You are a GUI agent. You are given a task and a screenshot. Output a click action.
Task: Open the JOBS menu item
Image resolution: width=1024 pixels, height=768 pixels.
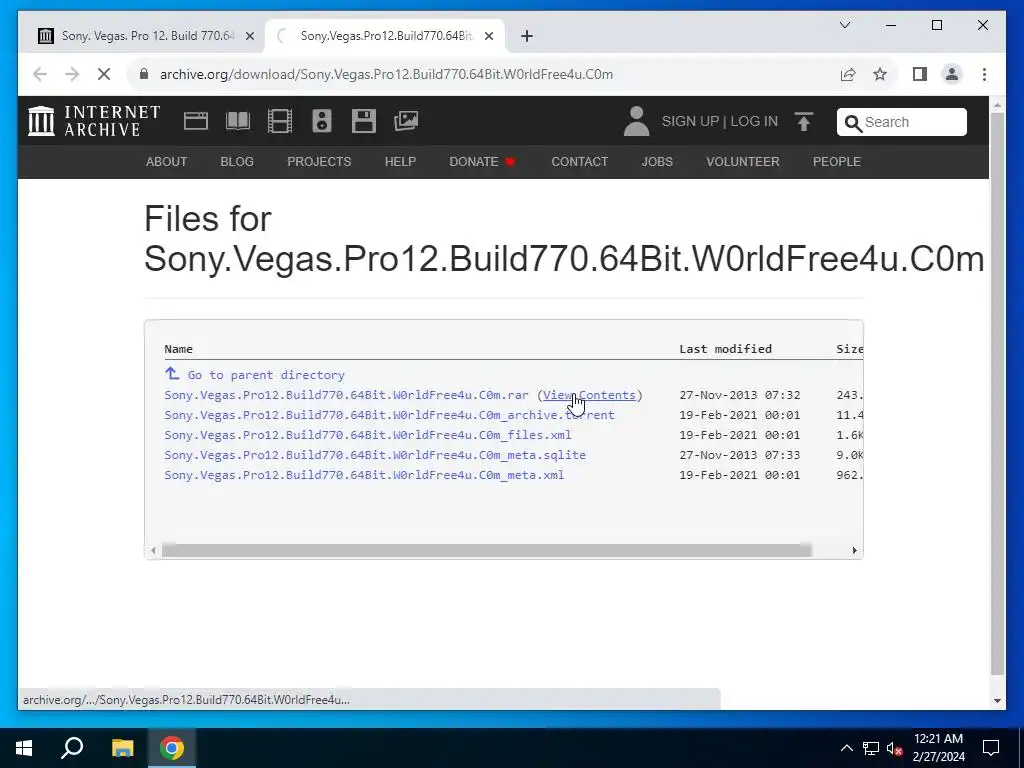[x=657, y=162]
